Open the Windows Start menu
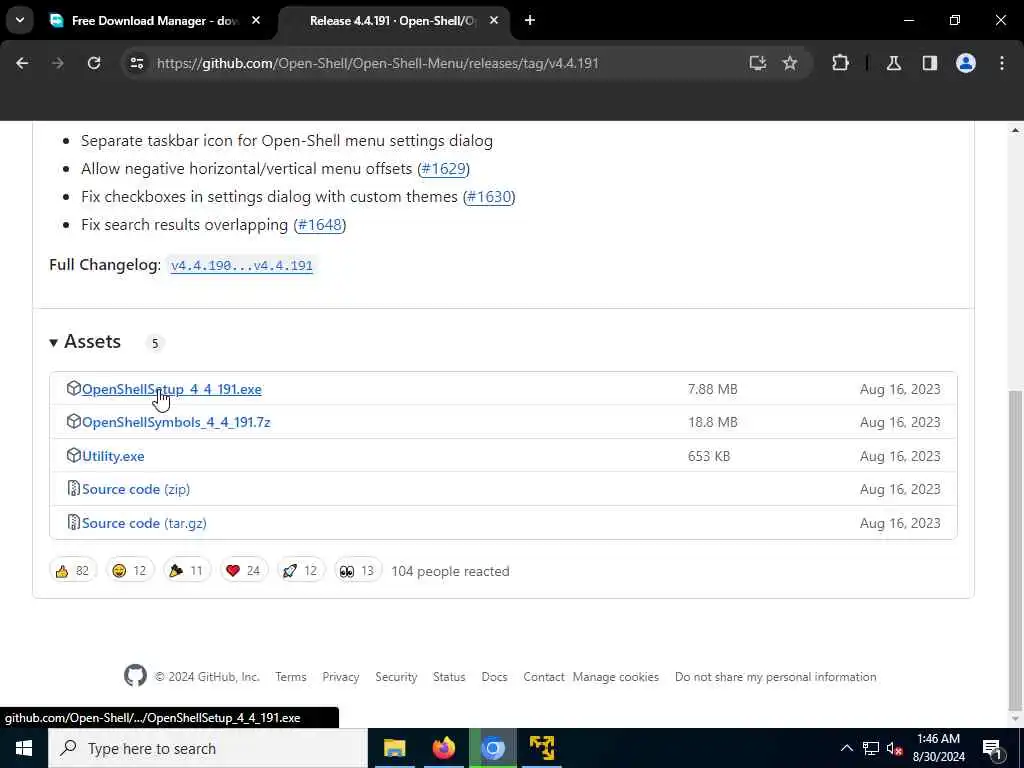Screen dimensions: 1024x768 click(x=24, y=748)
